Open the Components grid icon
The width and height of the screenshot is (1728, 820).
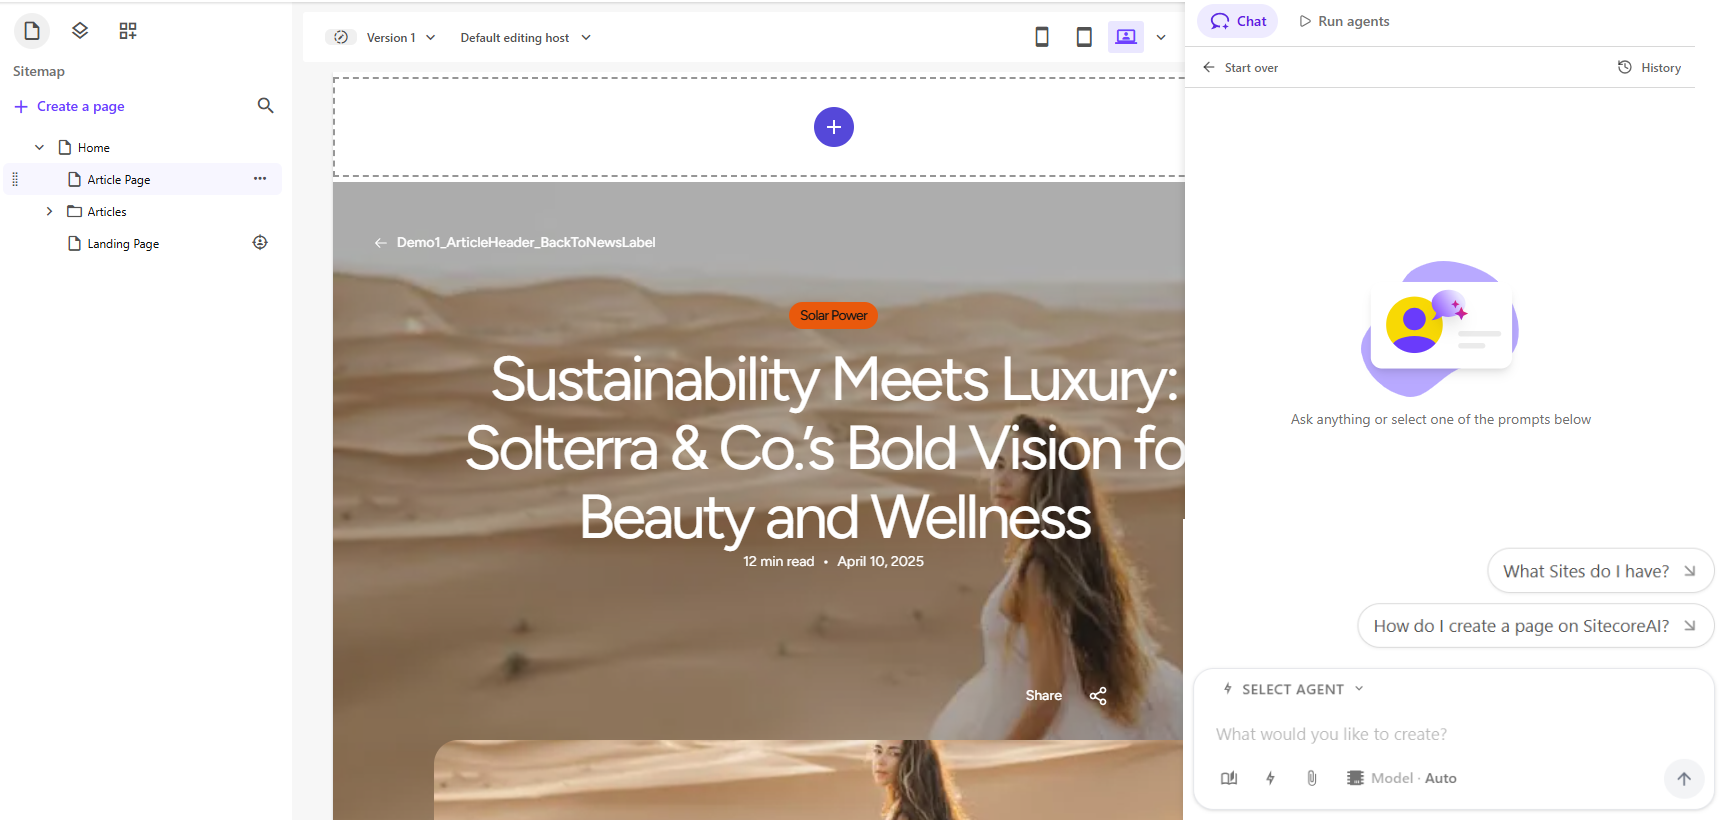tap(128, 31)
